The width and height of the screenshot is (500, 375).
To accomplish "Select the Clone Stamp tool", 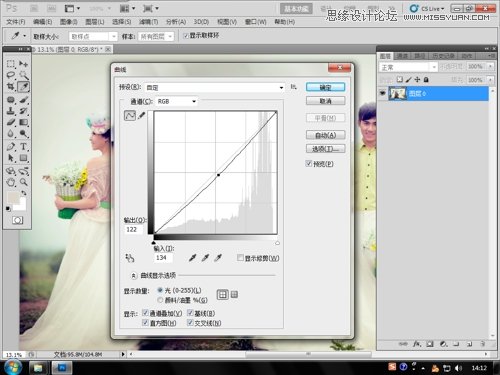I will 11,111.
